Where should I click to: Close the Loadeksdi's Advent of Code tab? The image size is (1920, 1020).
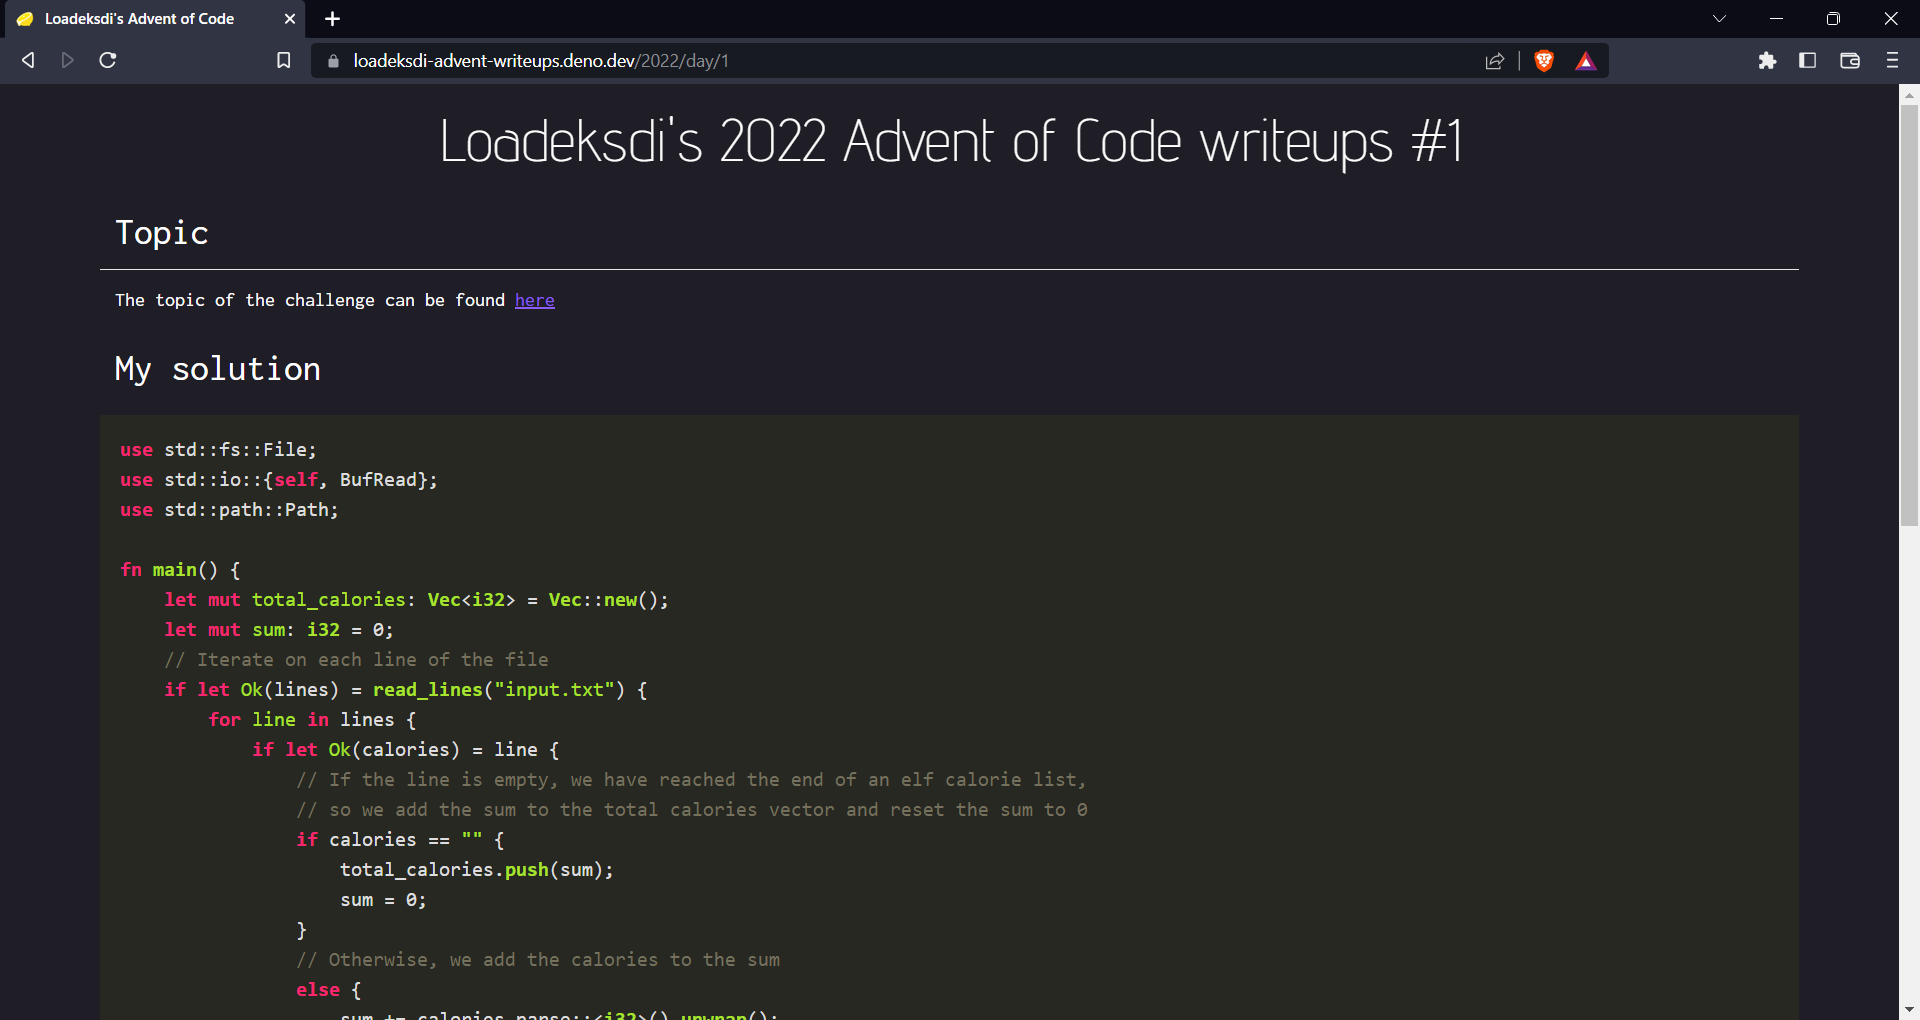(290, 19)
